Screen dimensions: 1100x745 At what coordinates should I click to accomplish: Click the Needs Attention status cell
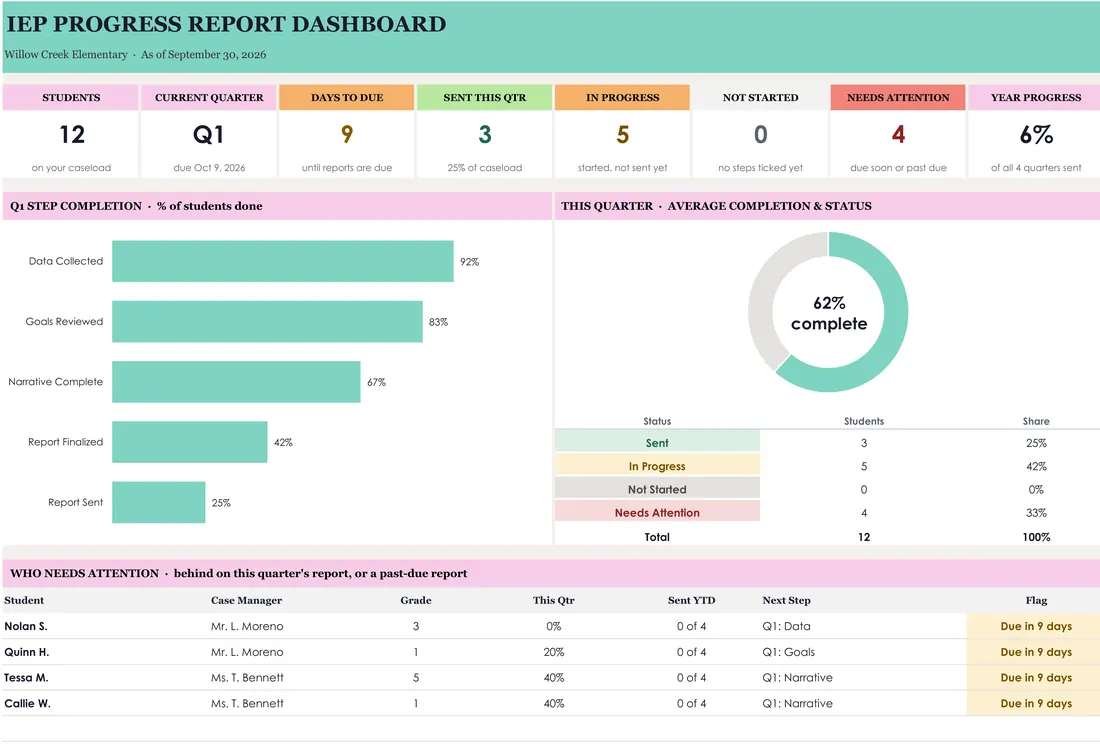click(x=657, y=512)
